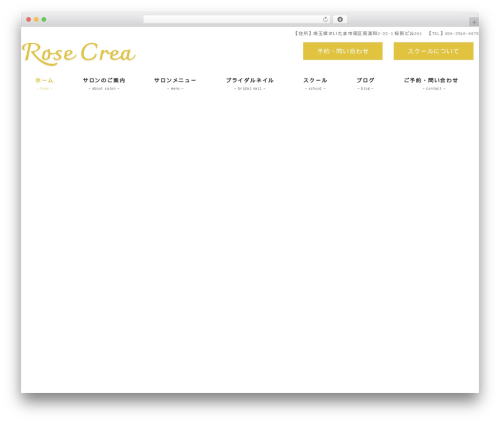Open the ブログ navigation item

[365, 84]
